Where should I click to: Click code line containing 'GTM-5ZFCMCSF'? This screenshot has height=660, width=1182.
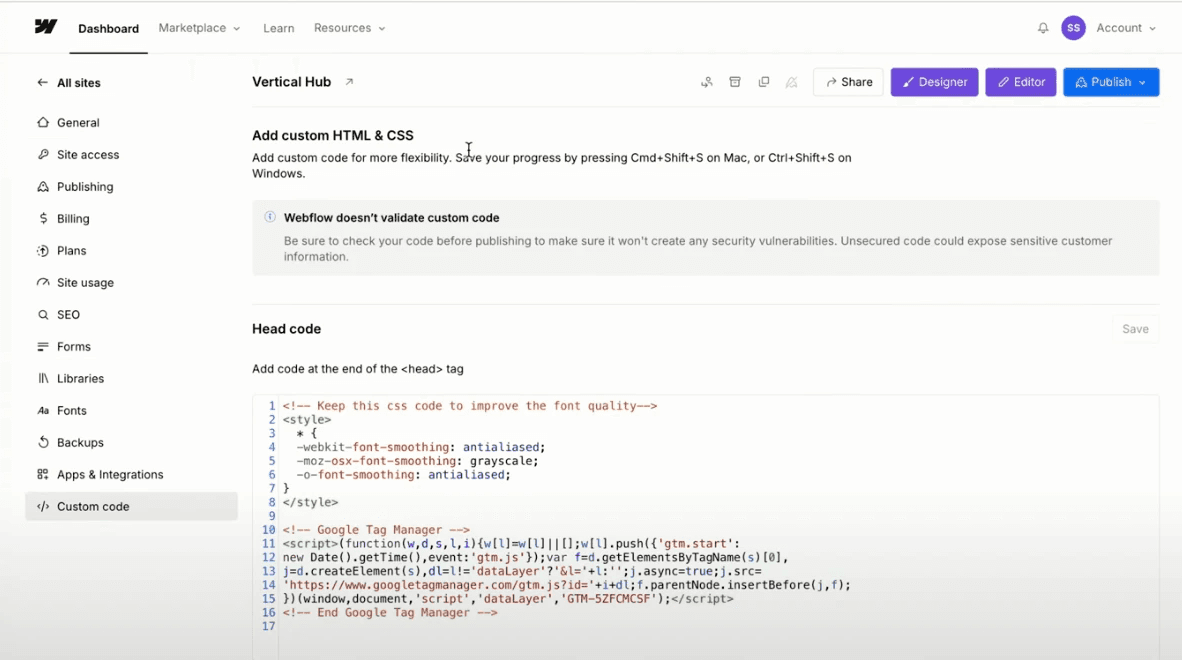pos(508,599)
